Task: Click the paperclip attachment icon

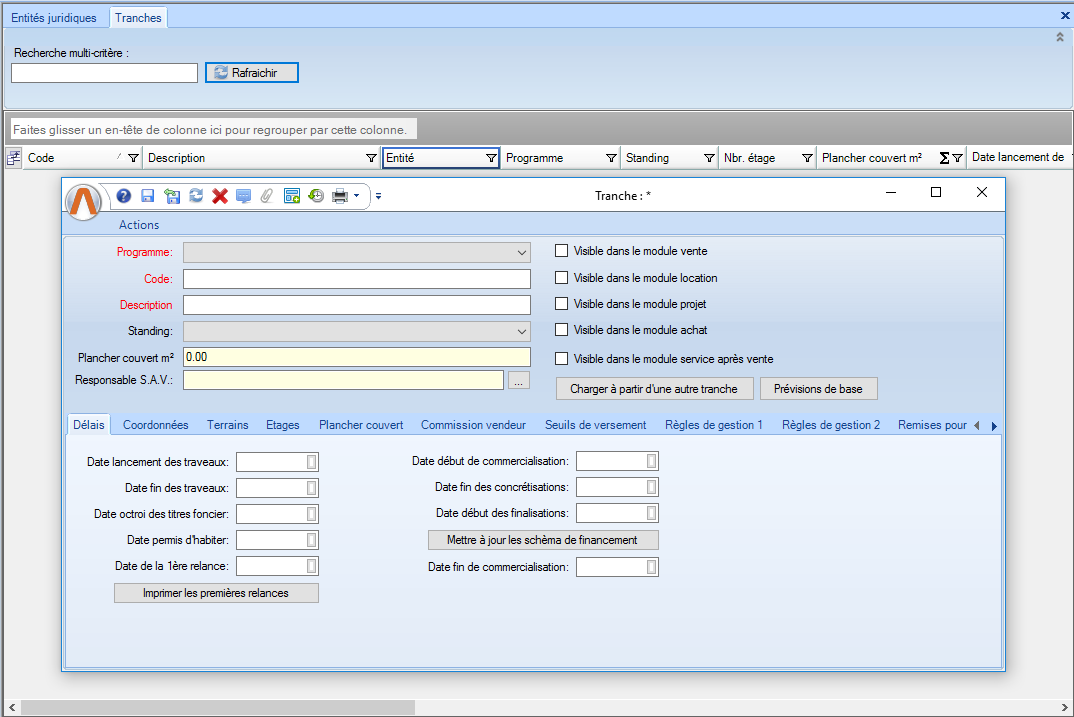Action: (x=267, y=196)
